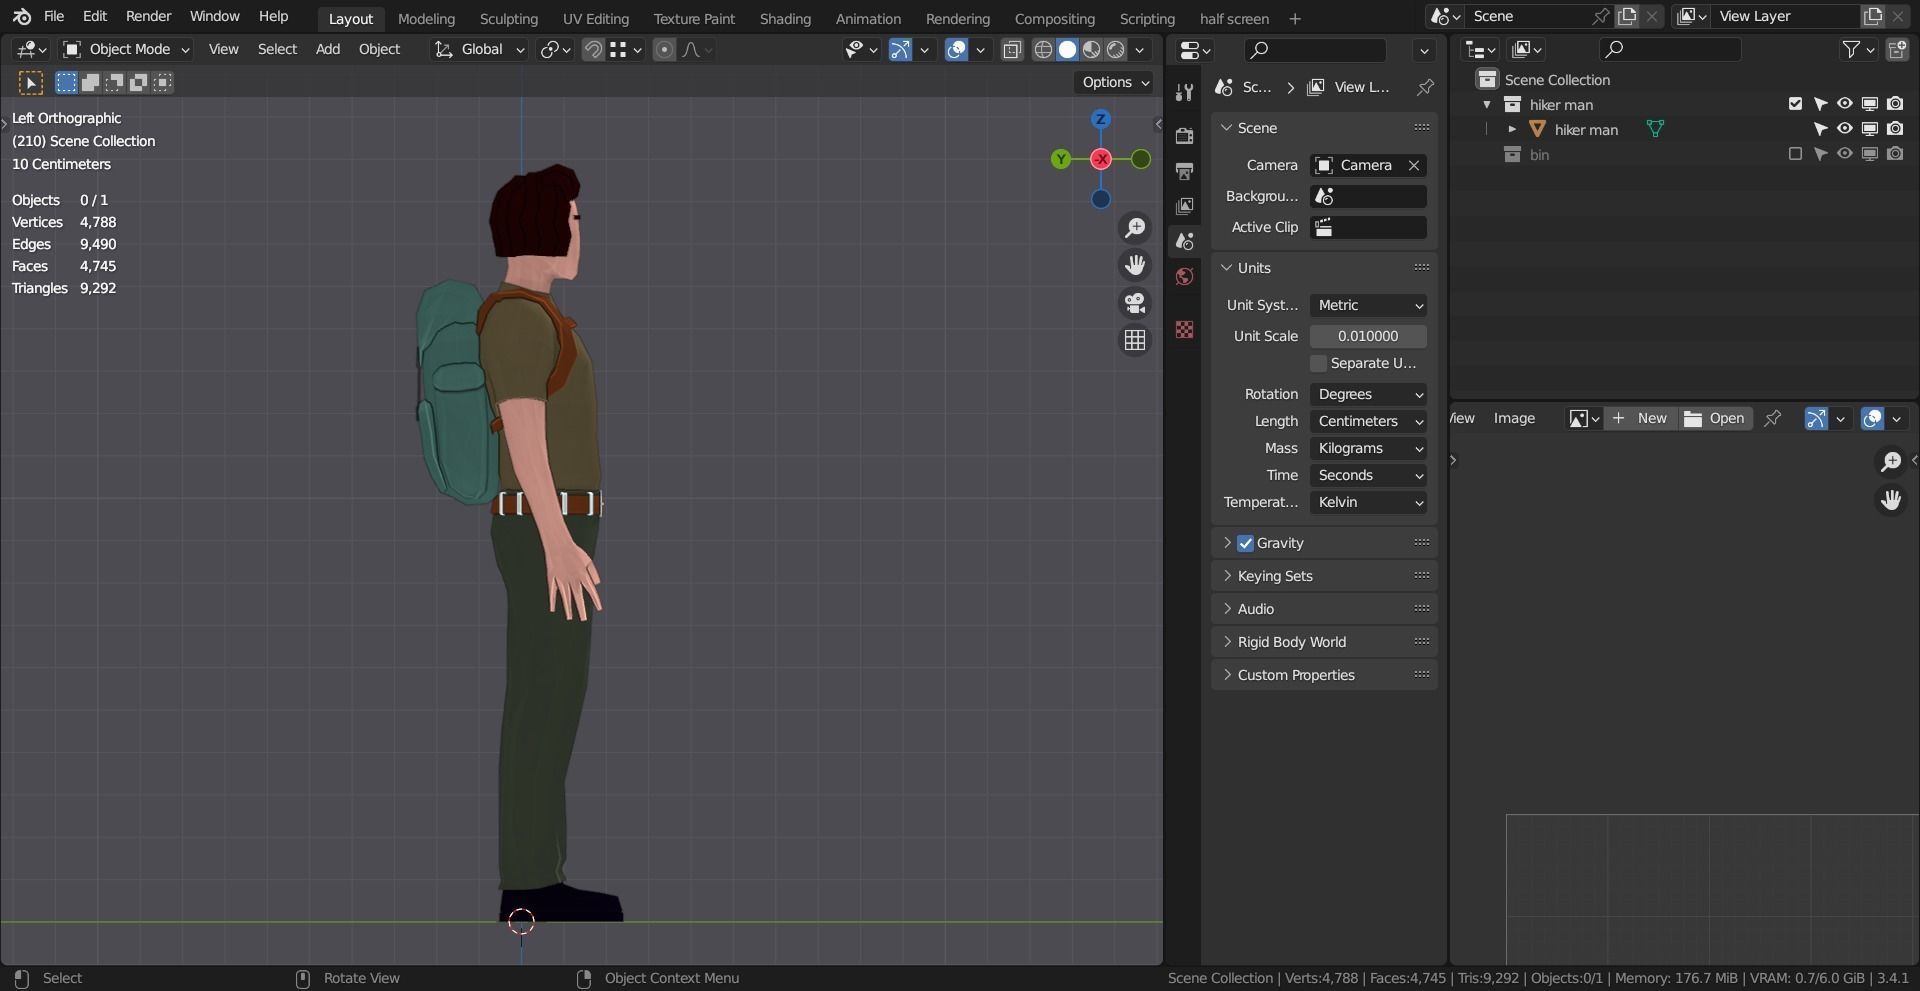Click outliner search field
Screen dimensions: 1920x991
point(1670,49)
